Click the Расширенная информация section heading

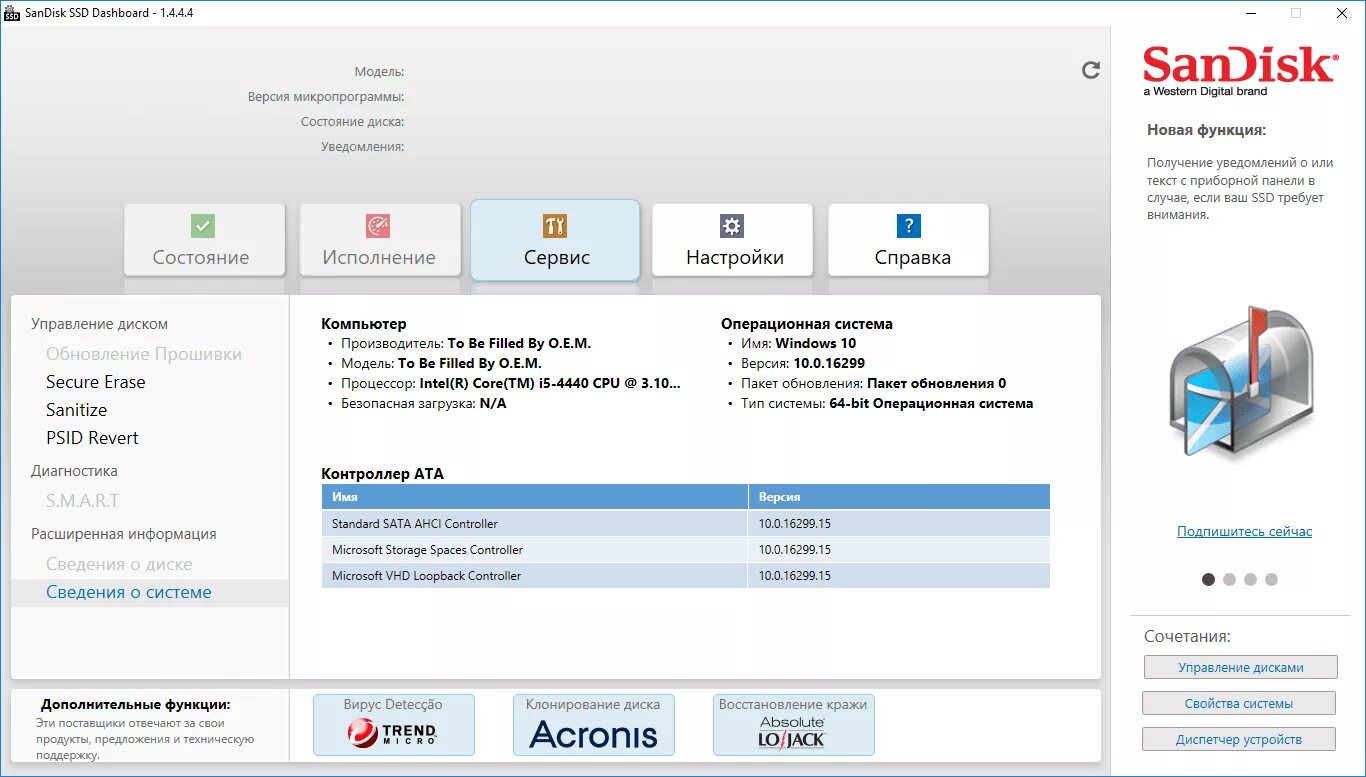click(x=124, y=534)
